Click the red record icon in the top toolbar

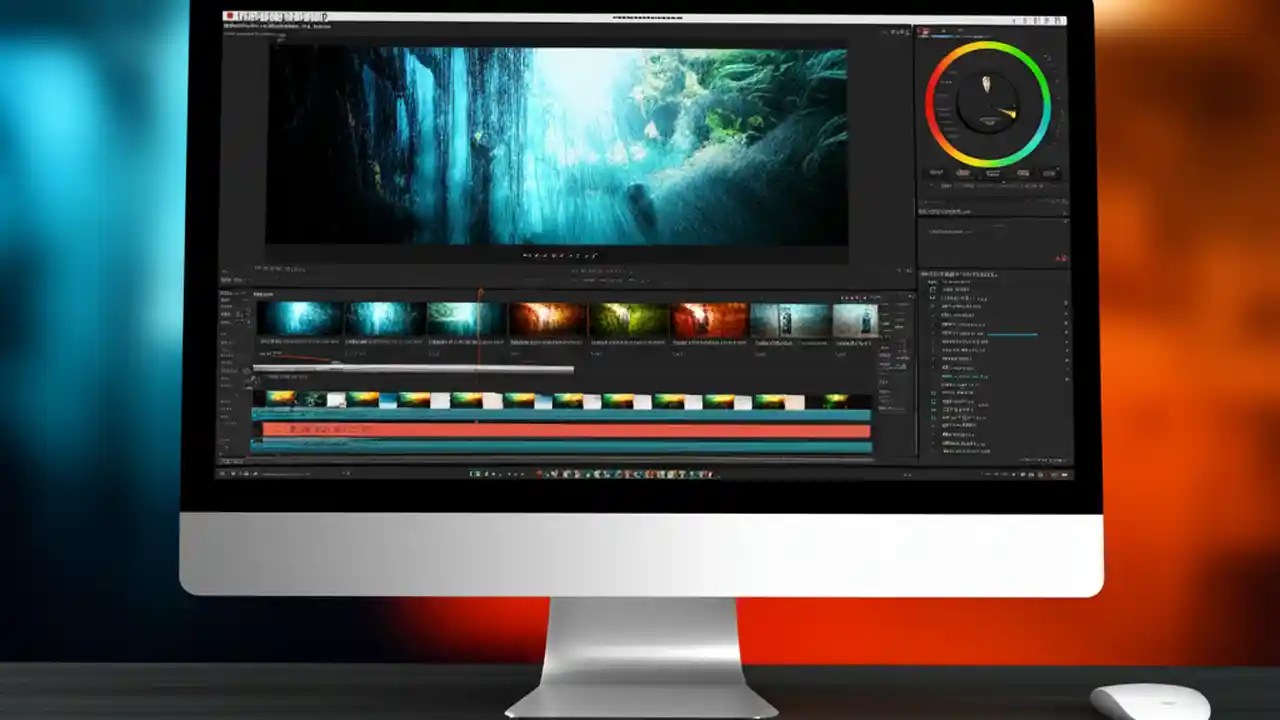click(228, 16)
